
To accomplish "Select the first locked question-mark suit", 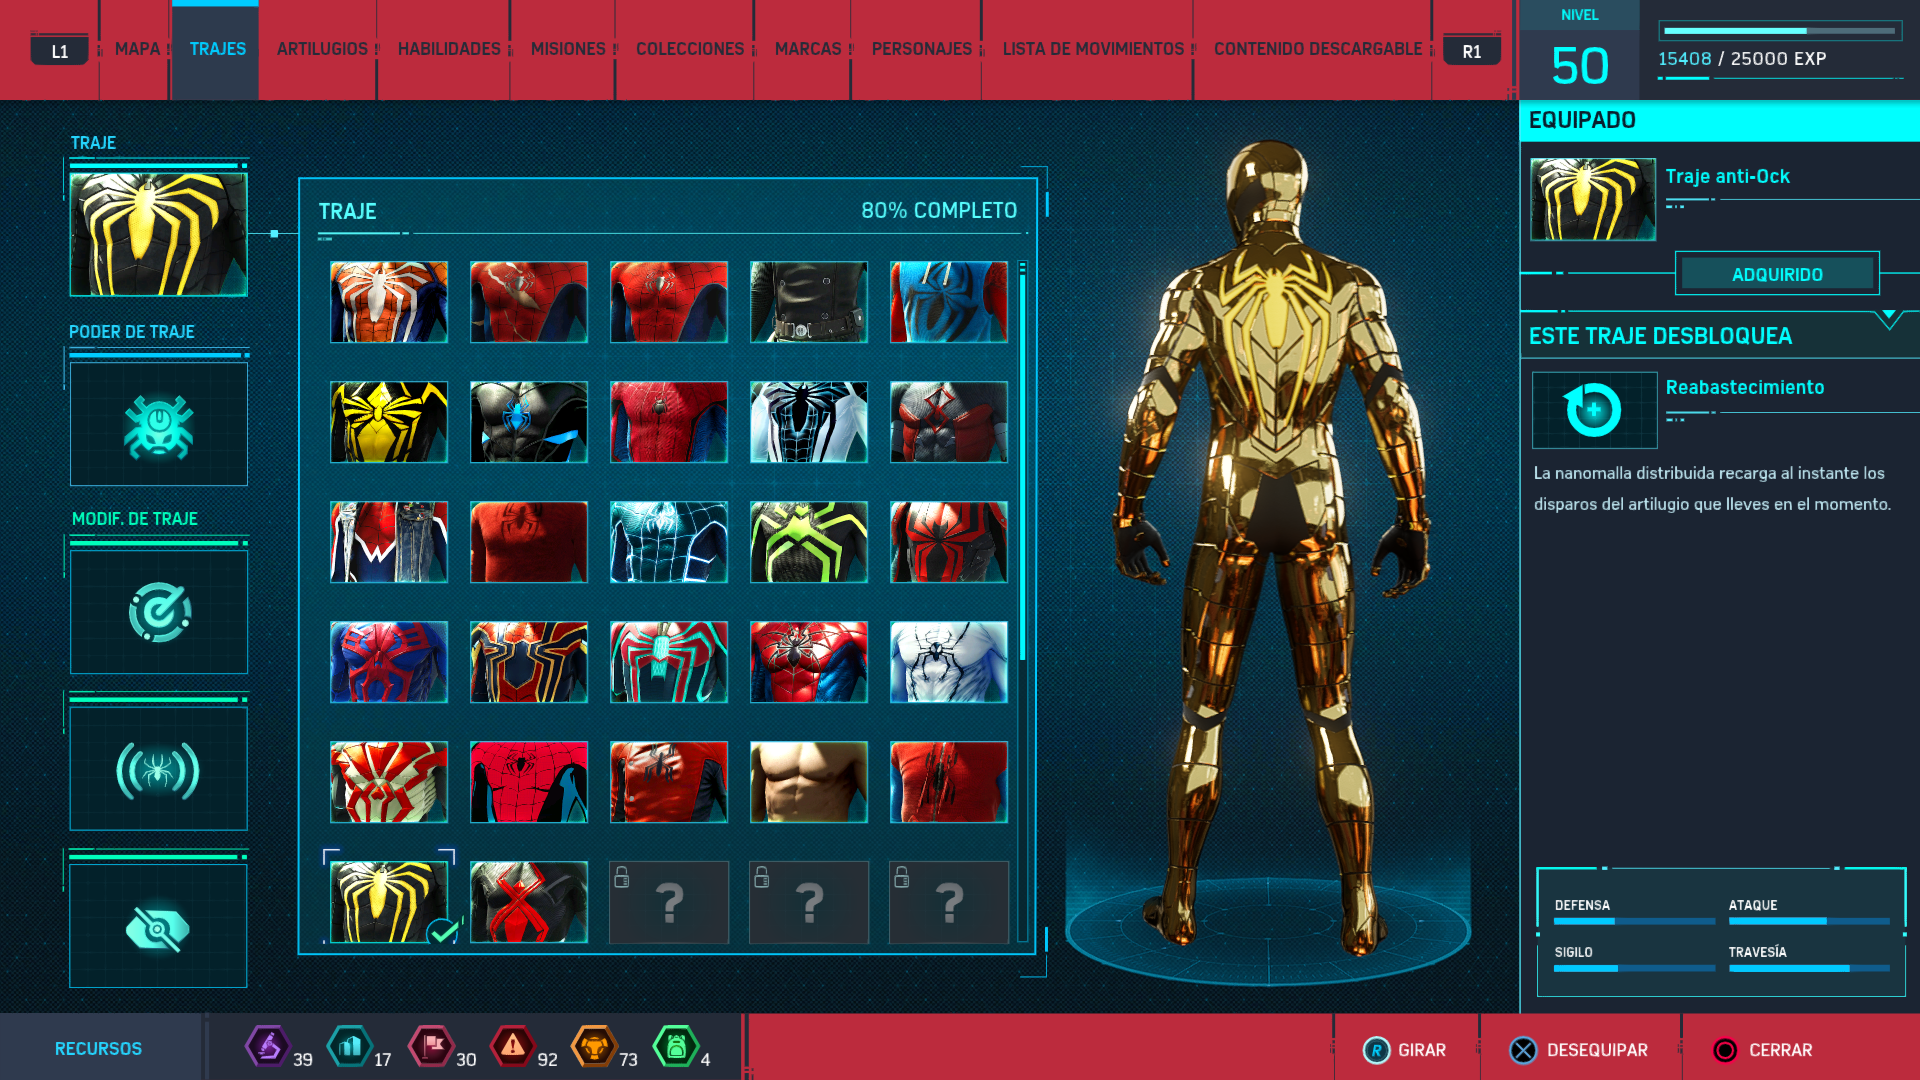I will coord(669,902).
